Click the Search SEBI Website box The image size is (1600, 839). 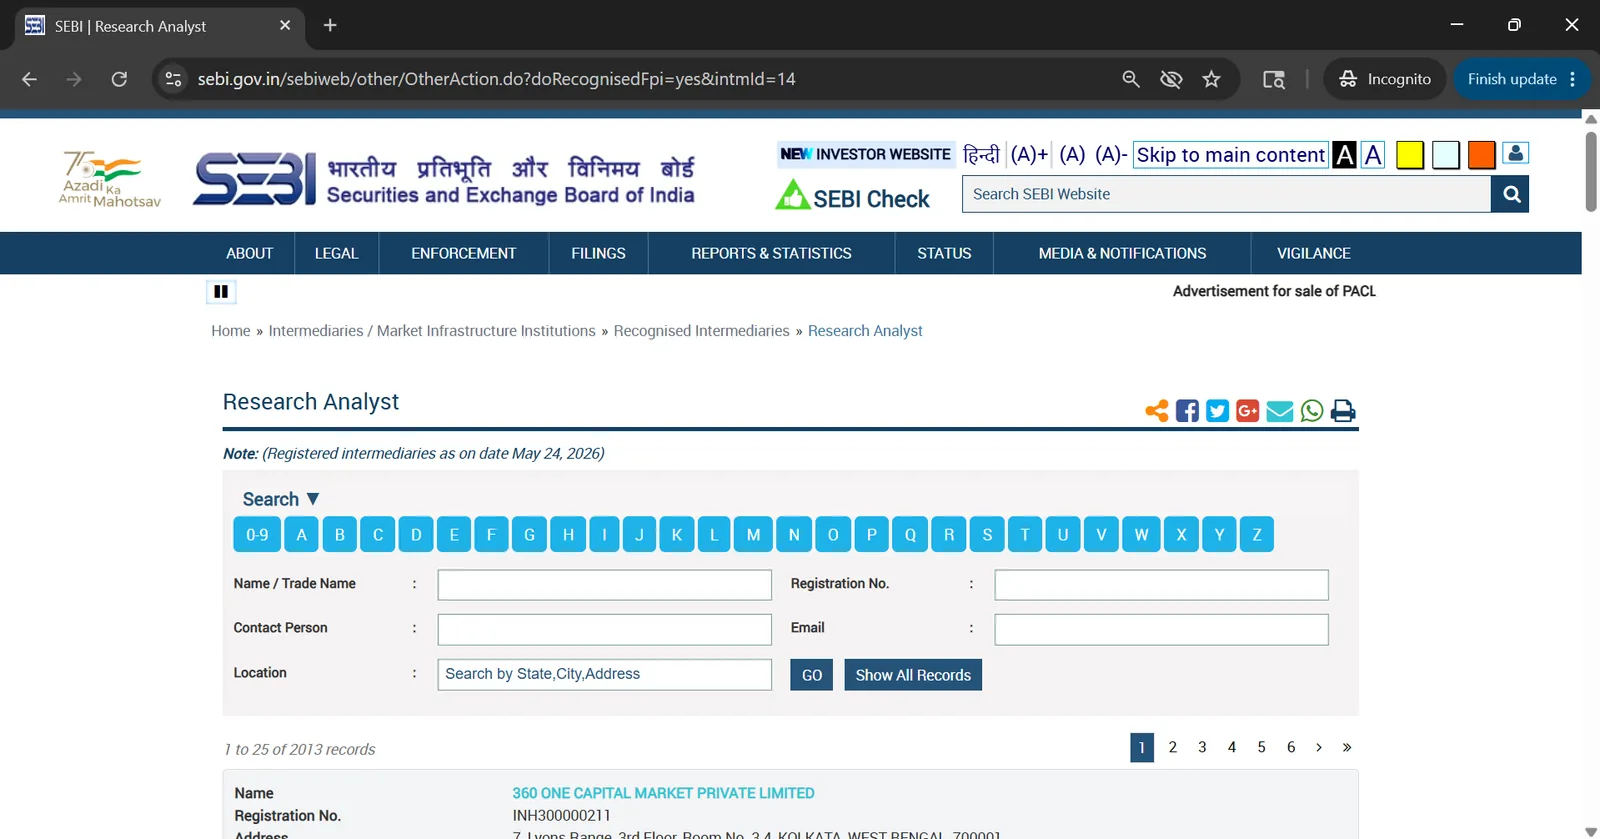(x=1226, y=194)
